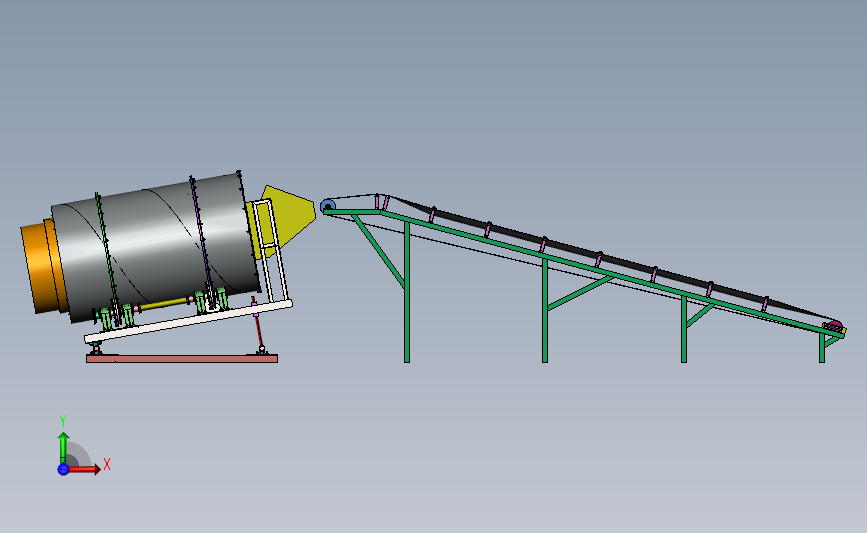Select the yellow cone-shaped discharge hopper
This screenshot has height=533, width=867.
tap(289, 215)
